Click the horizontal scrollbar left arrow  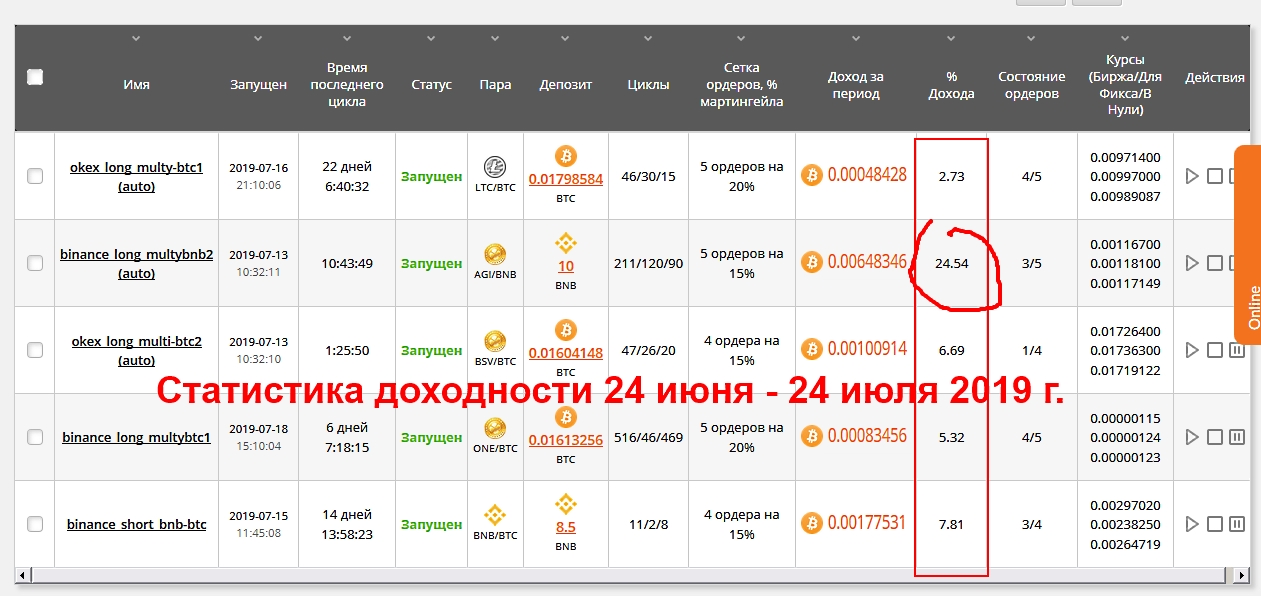tap(23, 576)
